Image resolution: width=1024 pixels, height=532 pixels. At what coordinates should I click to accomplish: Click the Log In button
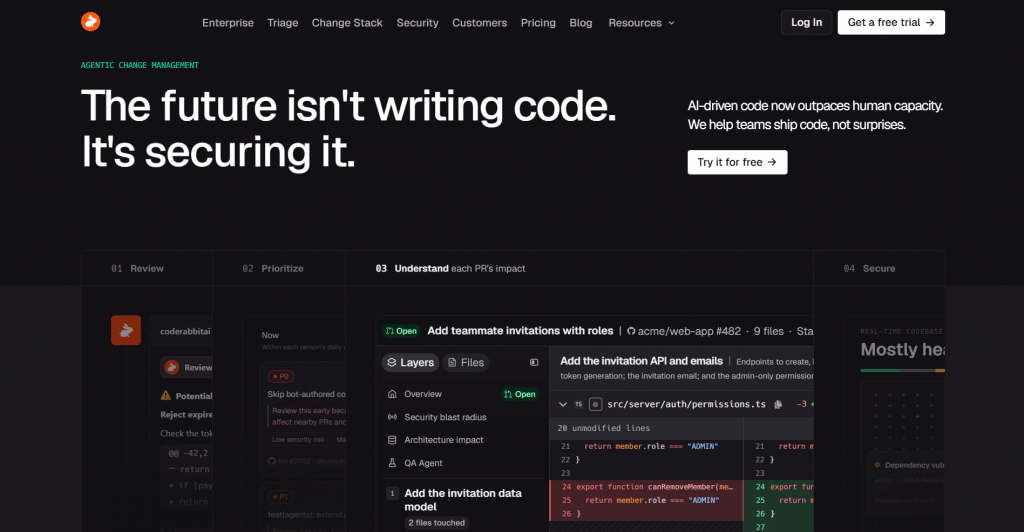tap(807, 22)
